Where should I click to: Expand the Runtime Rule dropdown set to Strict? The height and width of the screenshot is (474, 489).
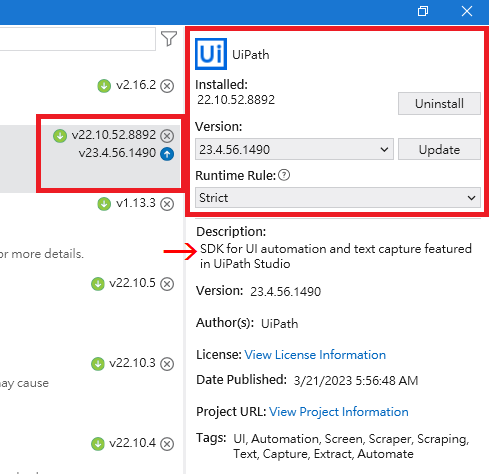click(338, 198)
